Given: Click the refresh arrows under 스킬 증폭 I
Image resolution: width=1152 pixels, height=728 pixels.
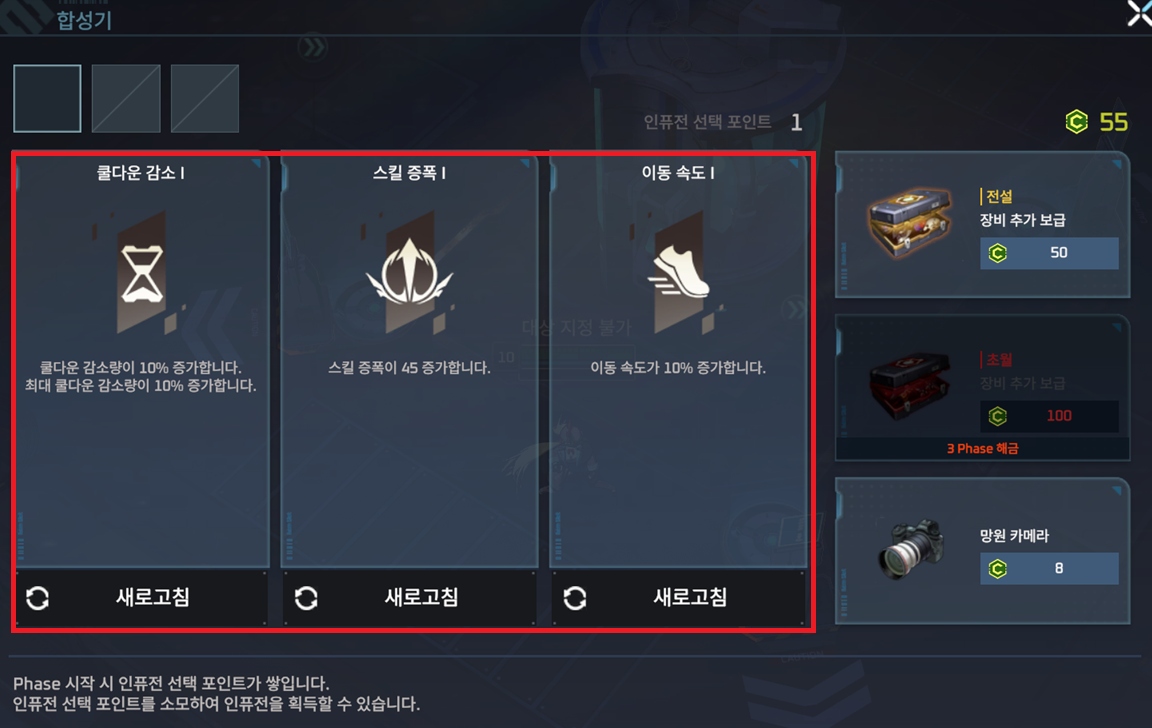Looking at the screenshot, I should 306,598.
